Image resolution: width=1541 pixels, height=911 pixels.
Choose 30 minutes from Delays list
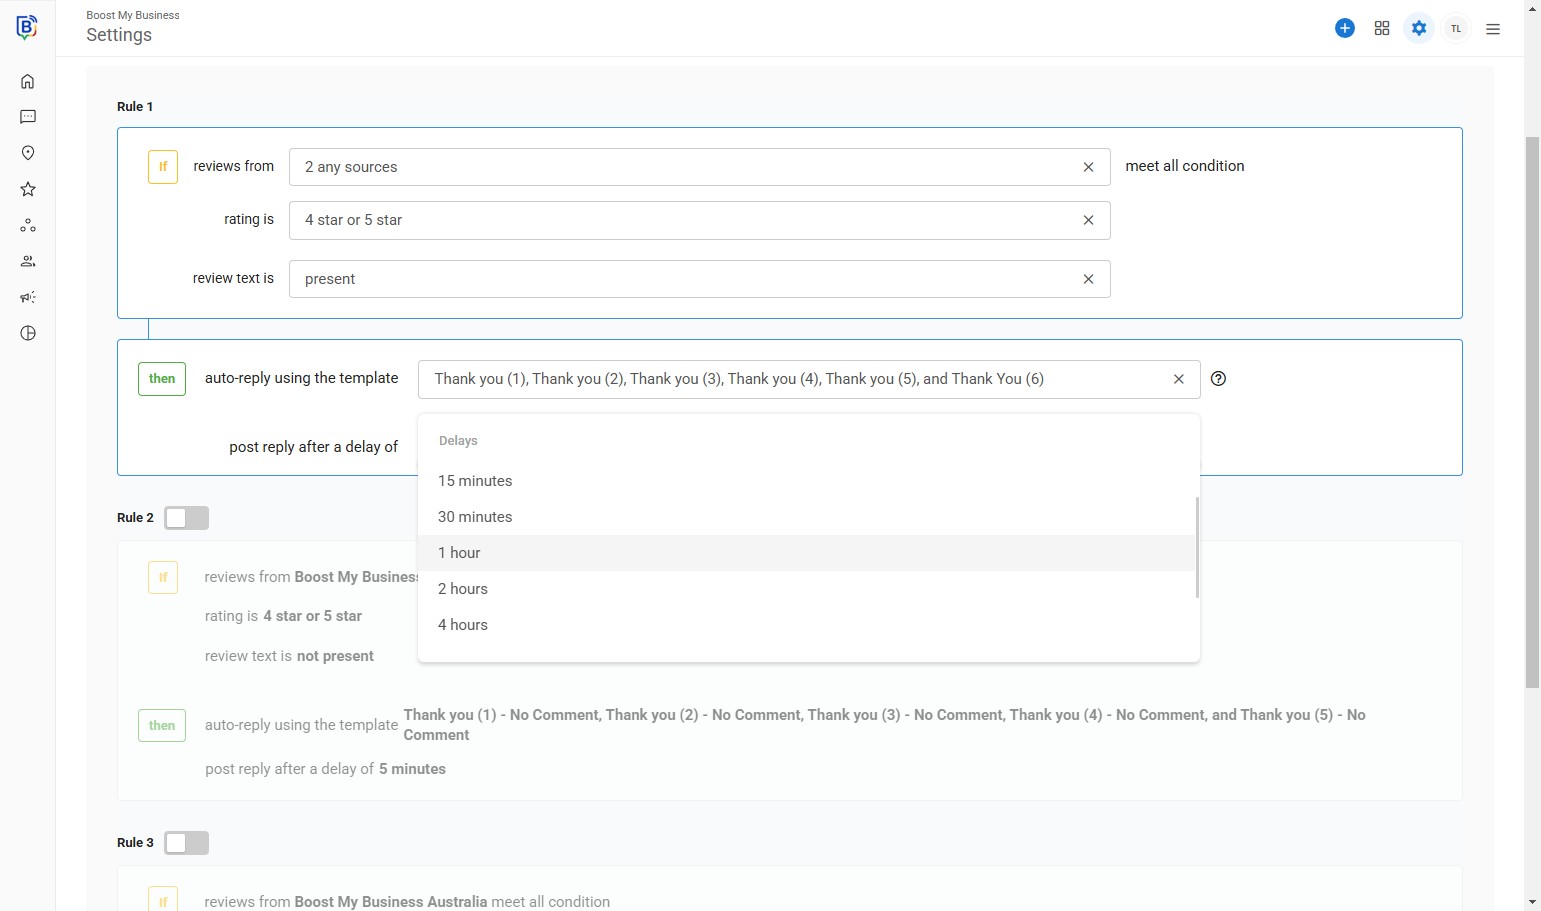pyautogui.click(x=475, y=517)
